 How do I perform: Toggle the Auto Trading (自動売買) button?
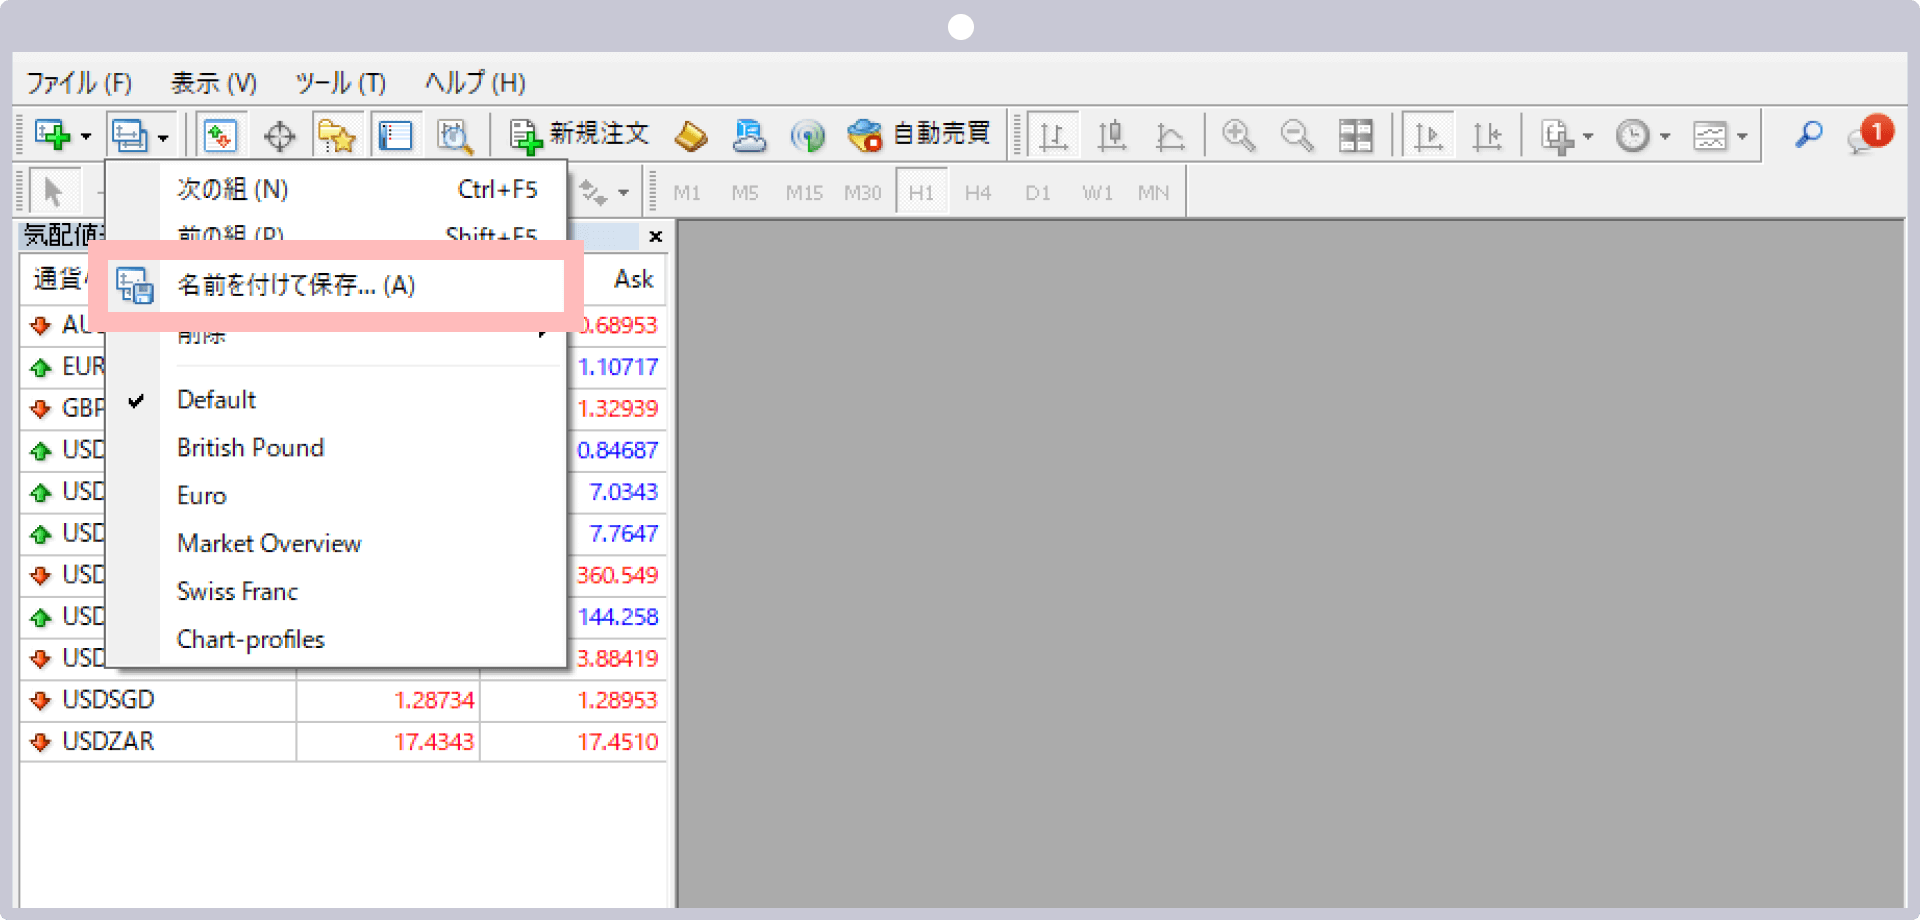tap(918, 135)
